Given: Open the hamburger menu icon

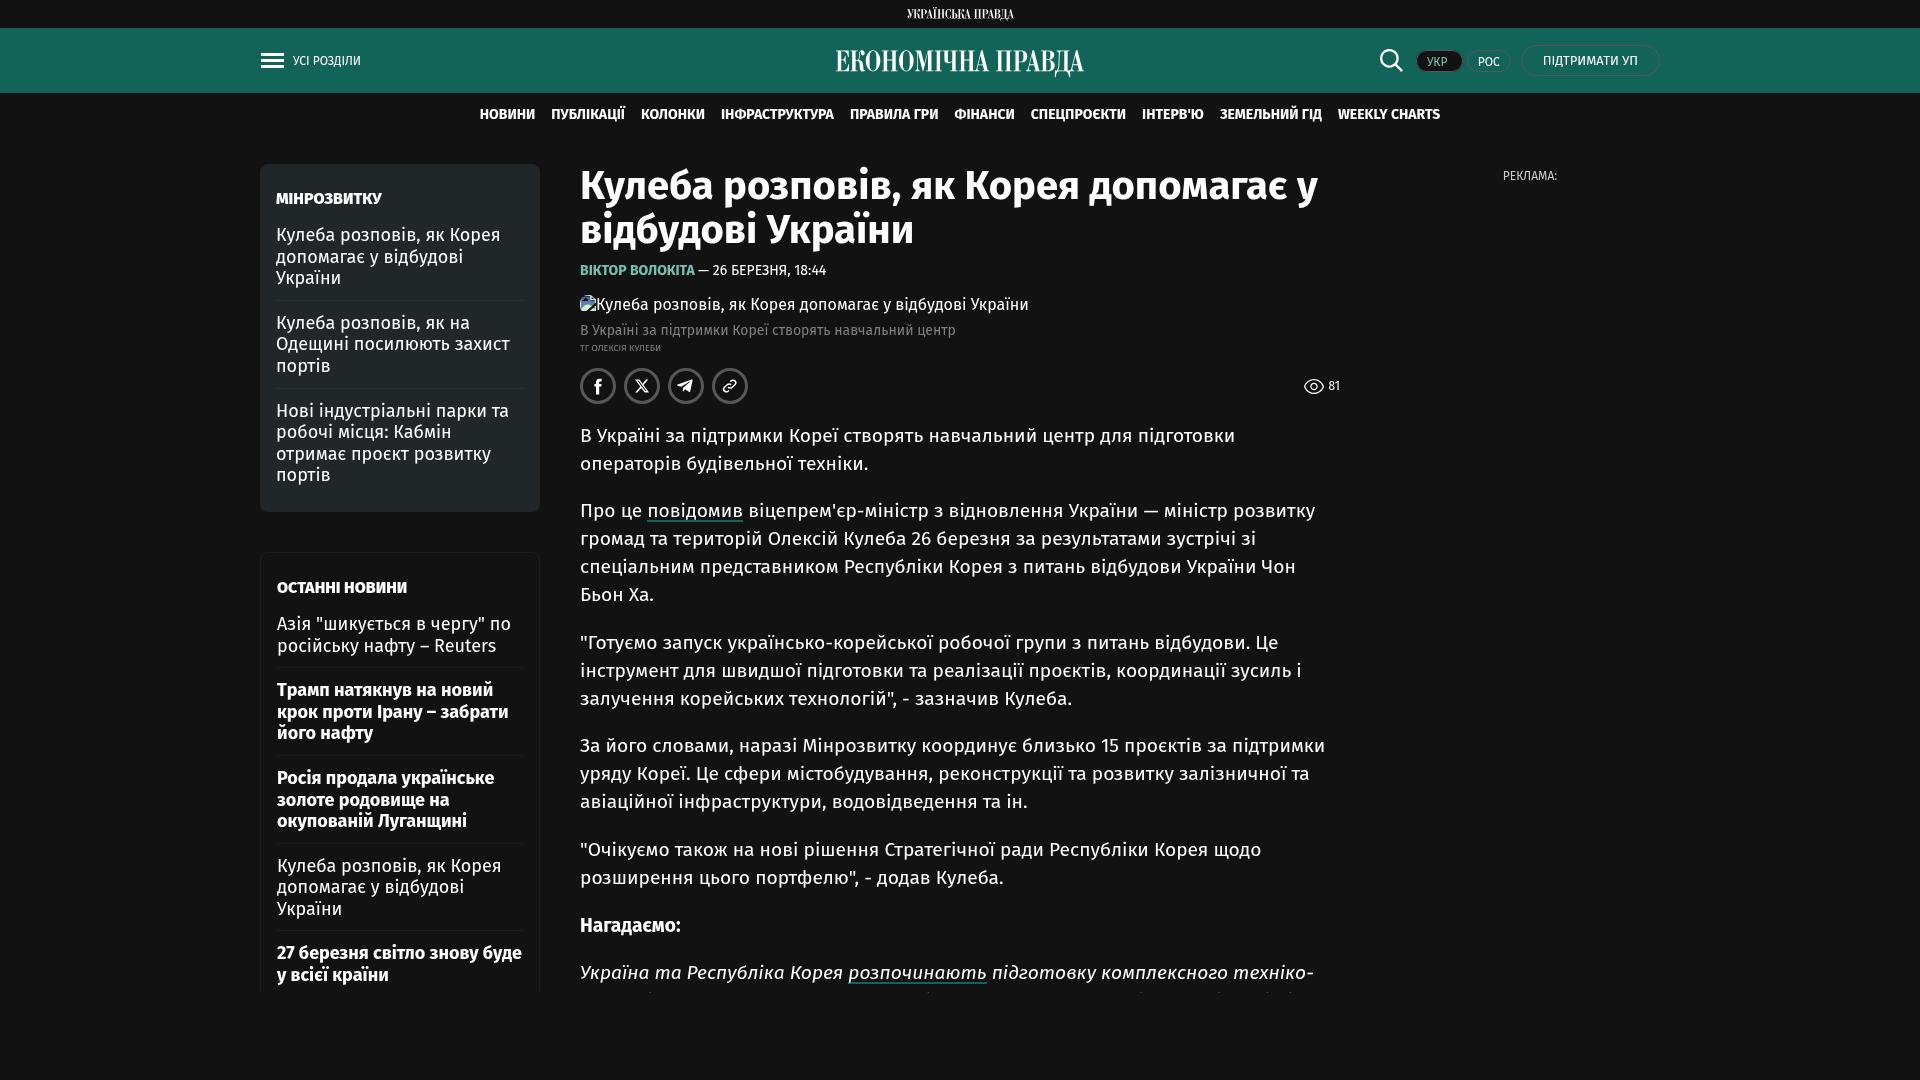Looking at the screenshot, I should (x=272, y=61).
